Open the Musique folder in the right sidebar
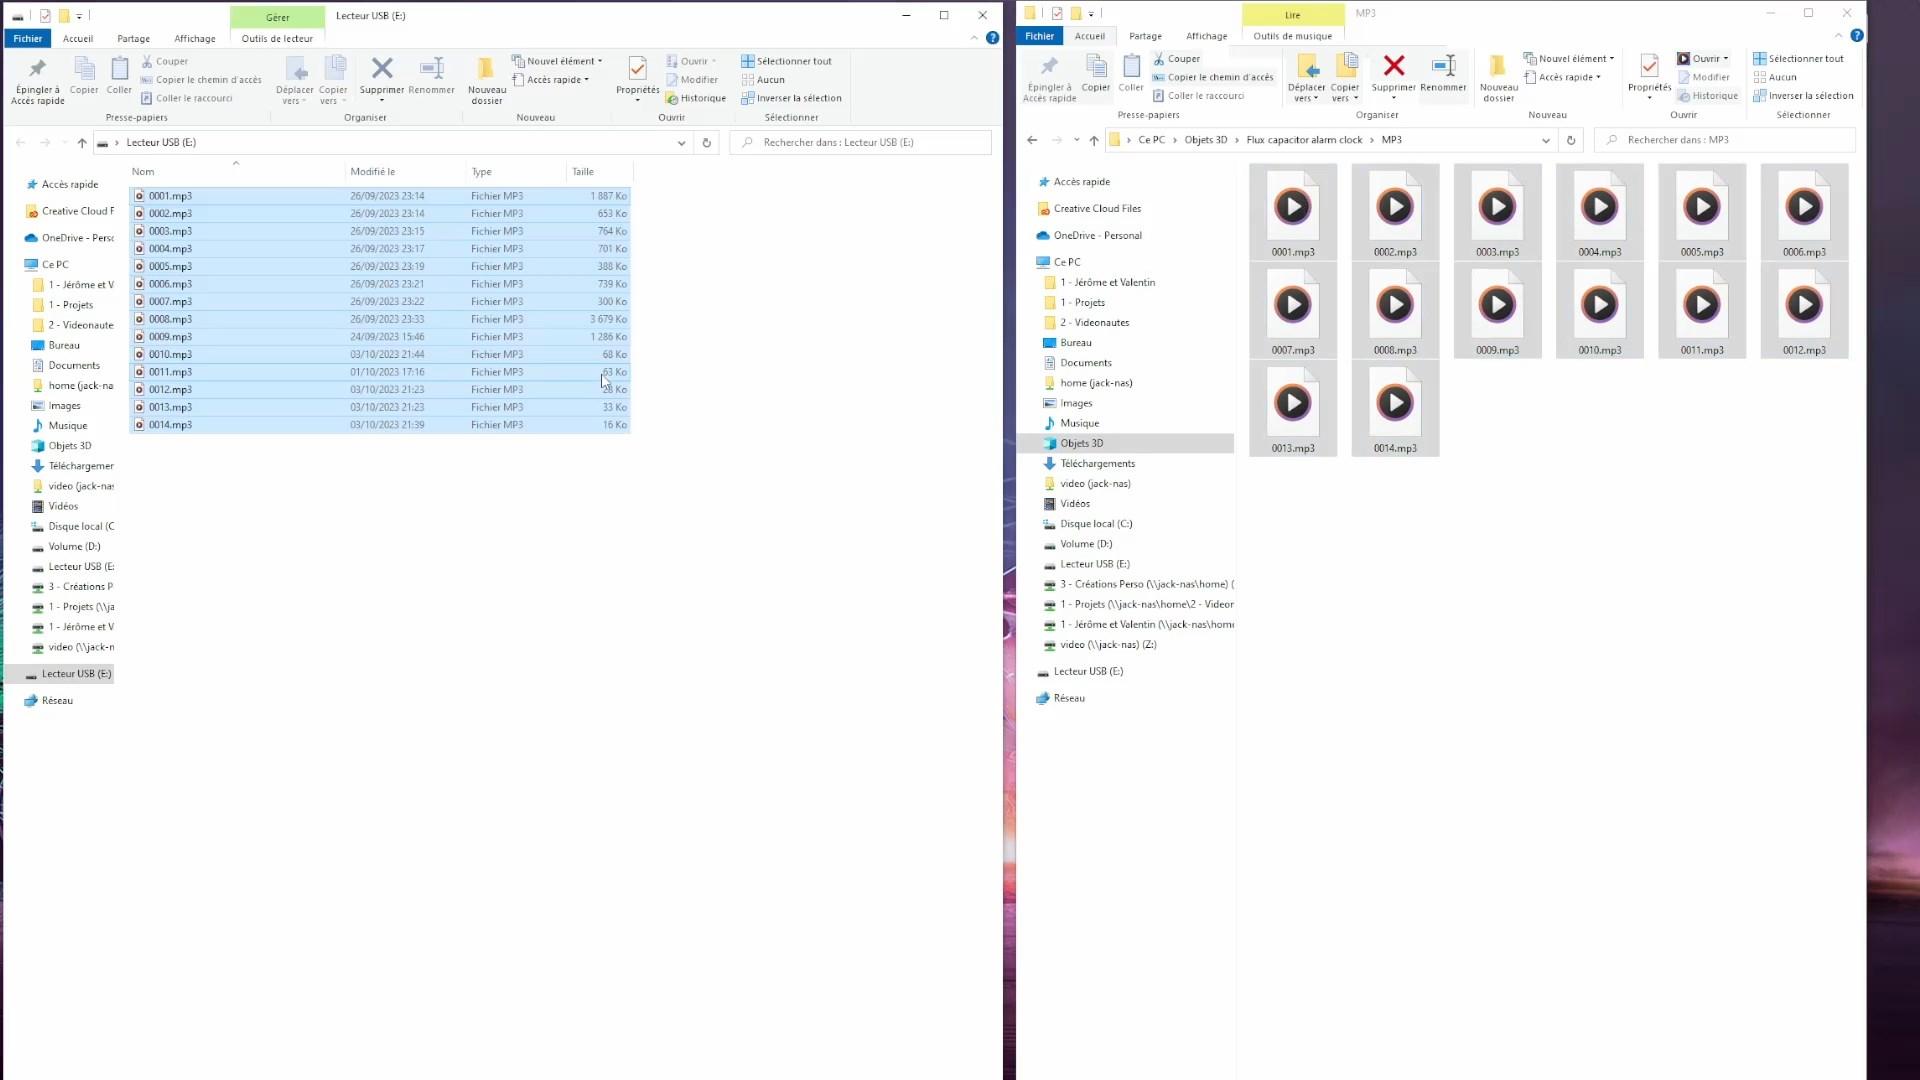This screenshot has height=1080, width=1920. [1078, 422]
